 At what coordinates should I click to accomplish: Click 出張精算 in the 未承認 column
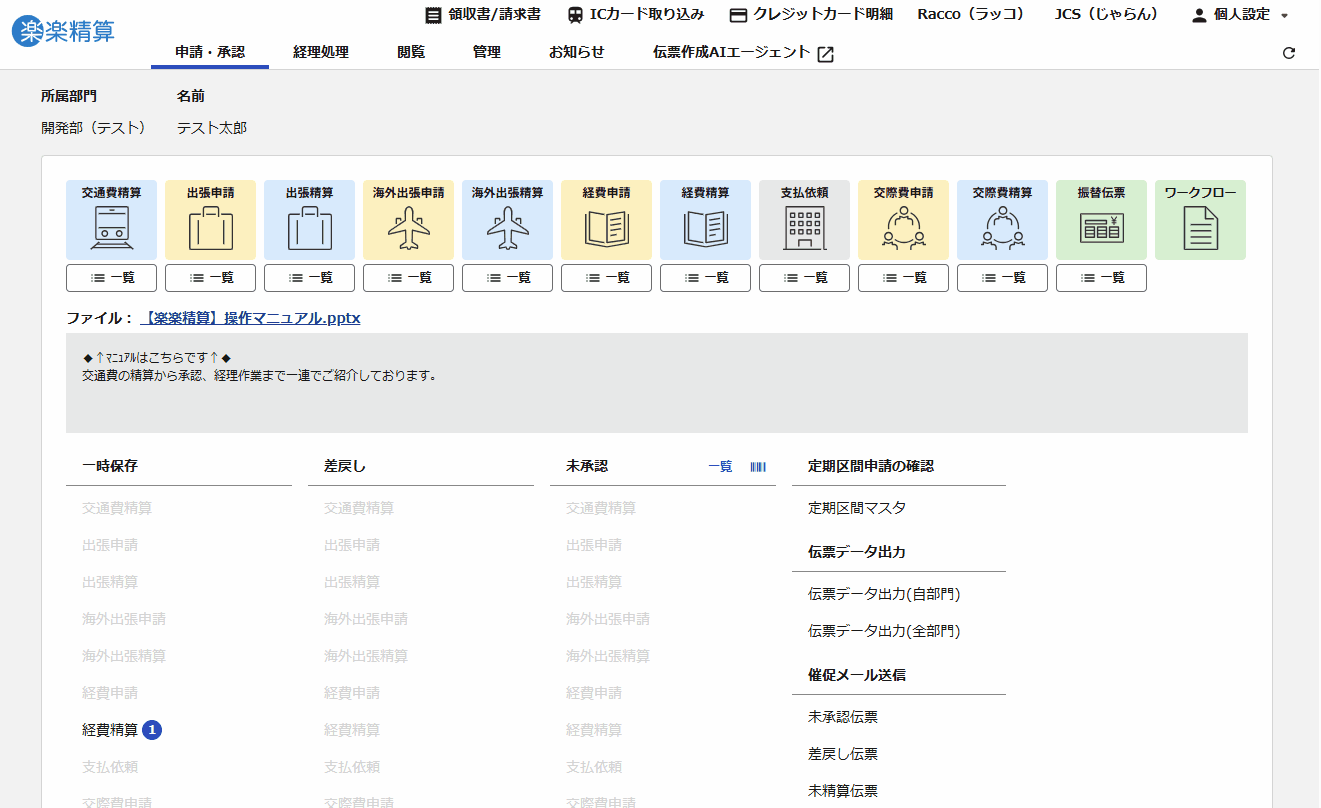point(594,582)
